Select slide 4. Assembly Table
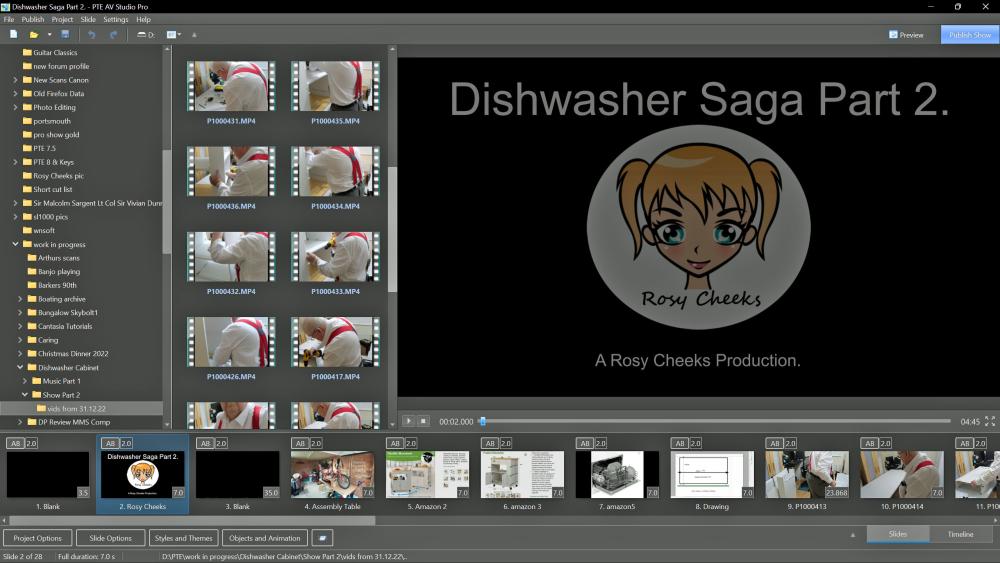The height and width of the screenshot is (563, 1000). coord(332,475)
